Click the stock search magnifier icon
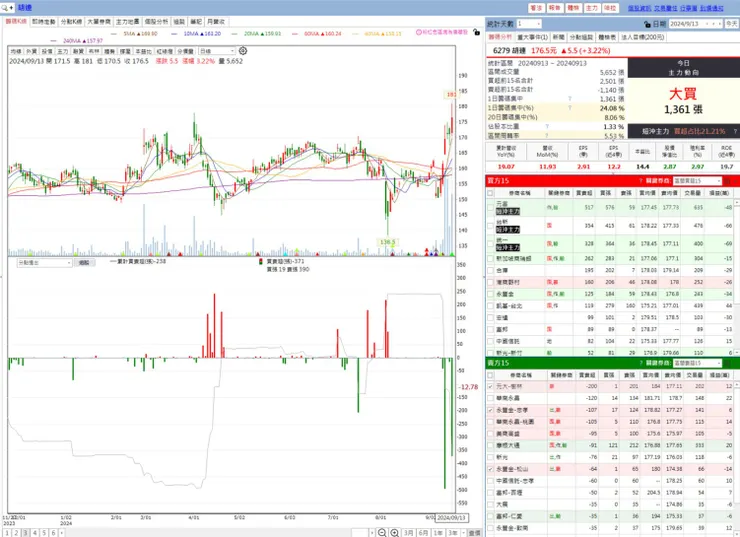This screenshot has height=537, width=740. (5, 8)
